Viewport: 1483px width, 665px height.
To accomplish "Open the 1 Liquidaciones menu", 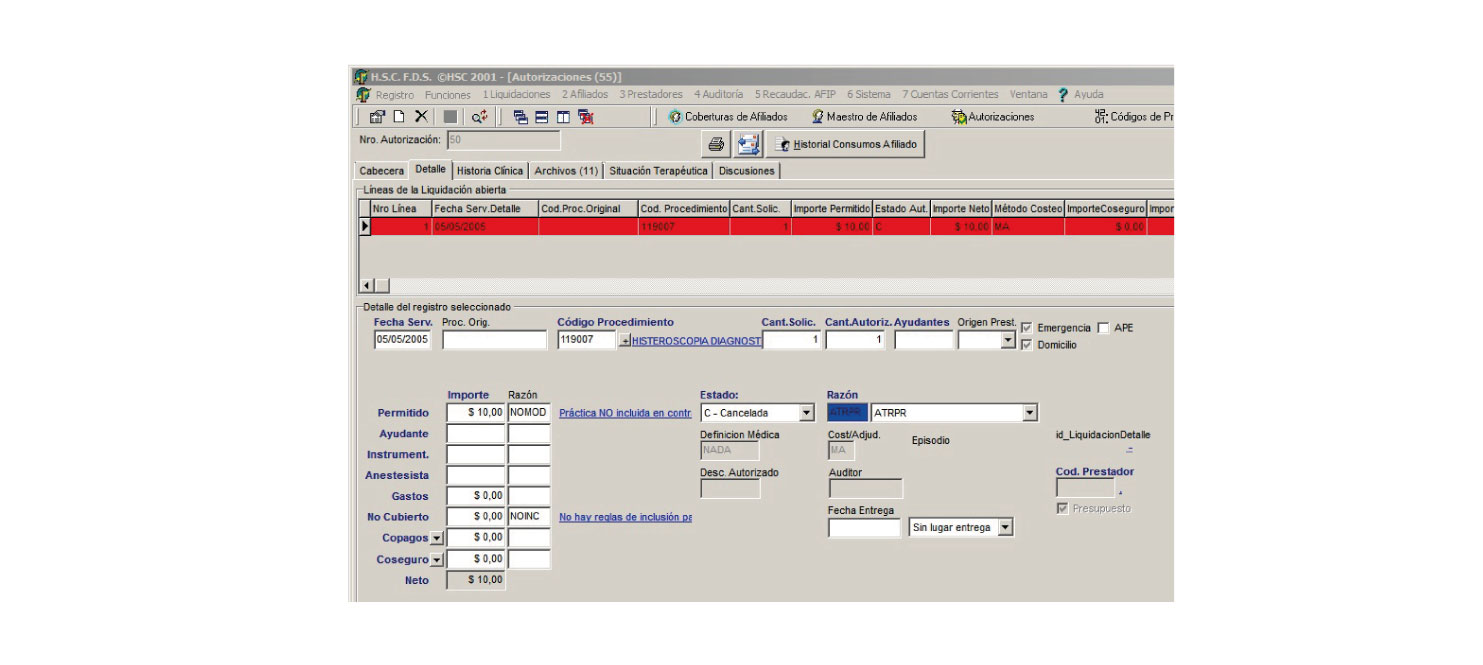I will pos(516,95).
